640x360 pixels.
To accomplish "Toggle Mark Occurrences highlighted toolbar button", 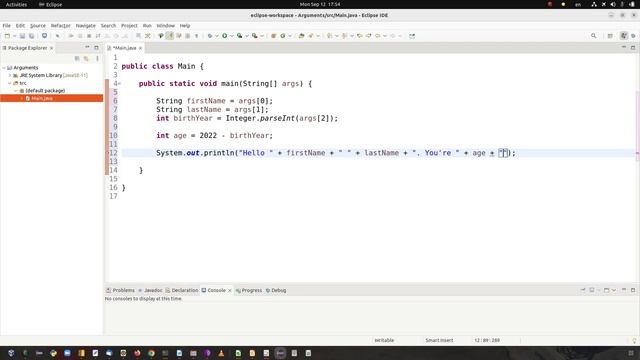I will pos(170,36).
